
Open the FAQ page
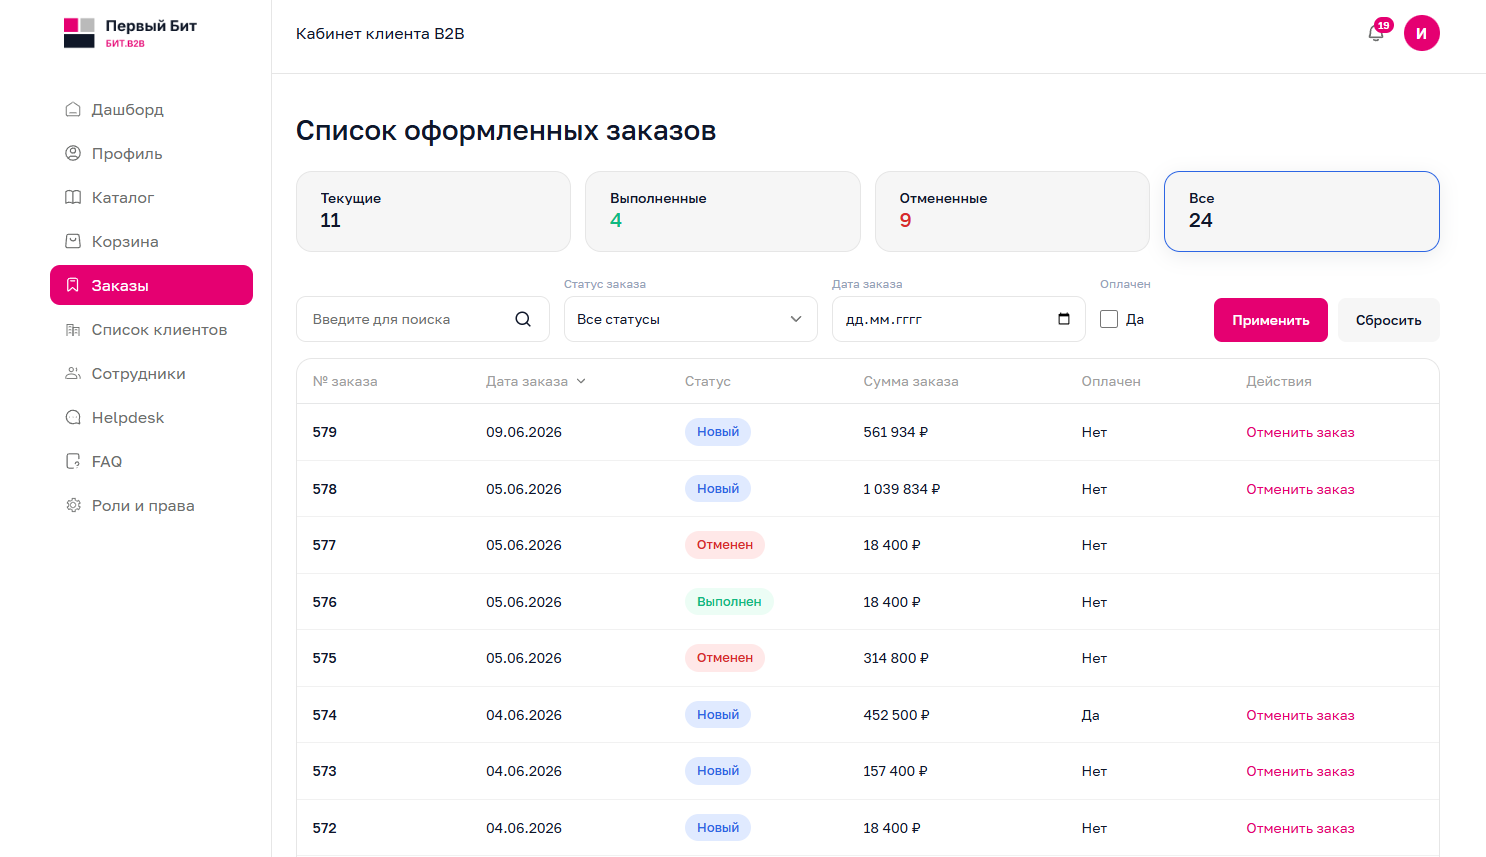point(151,462)
